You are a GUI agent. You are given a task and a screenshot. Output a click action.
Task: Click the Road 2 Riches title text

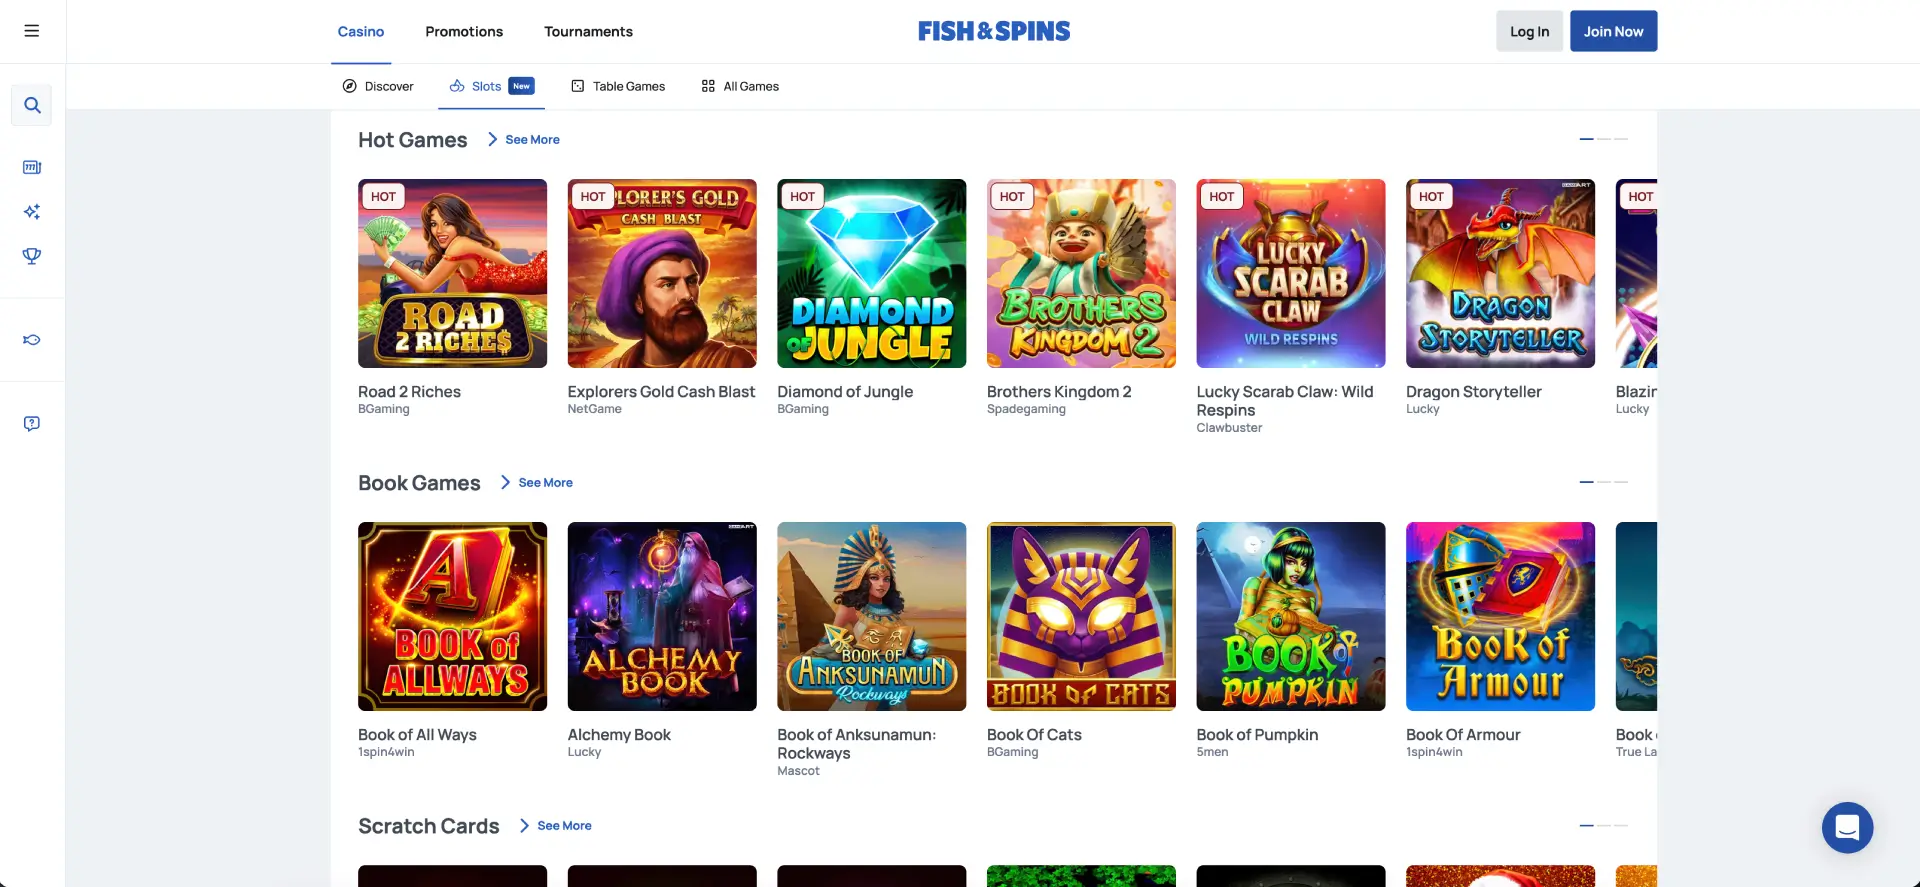tap(409, 392)
